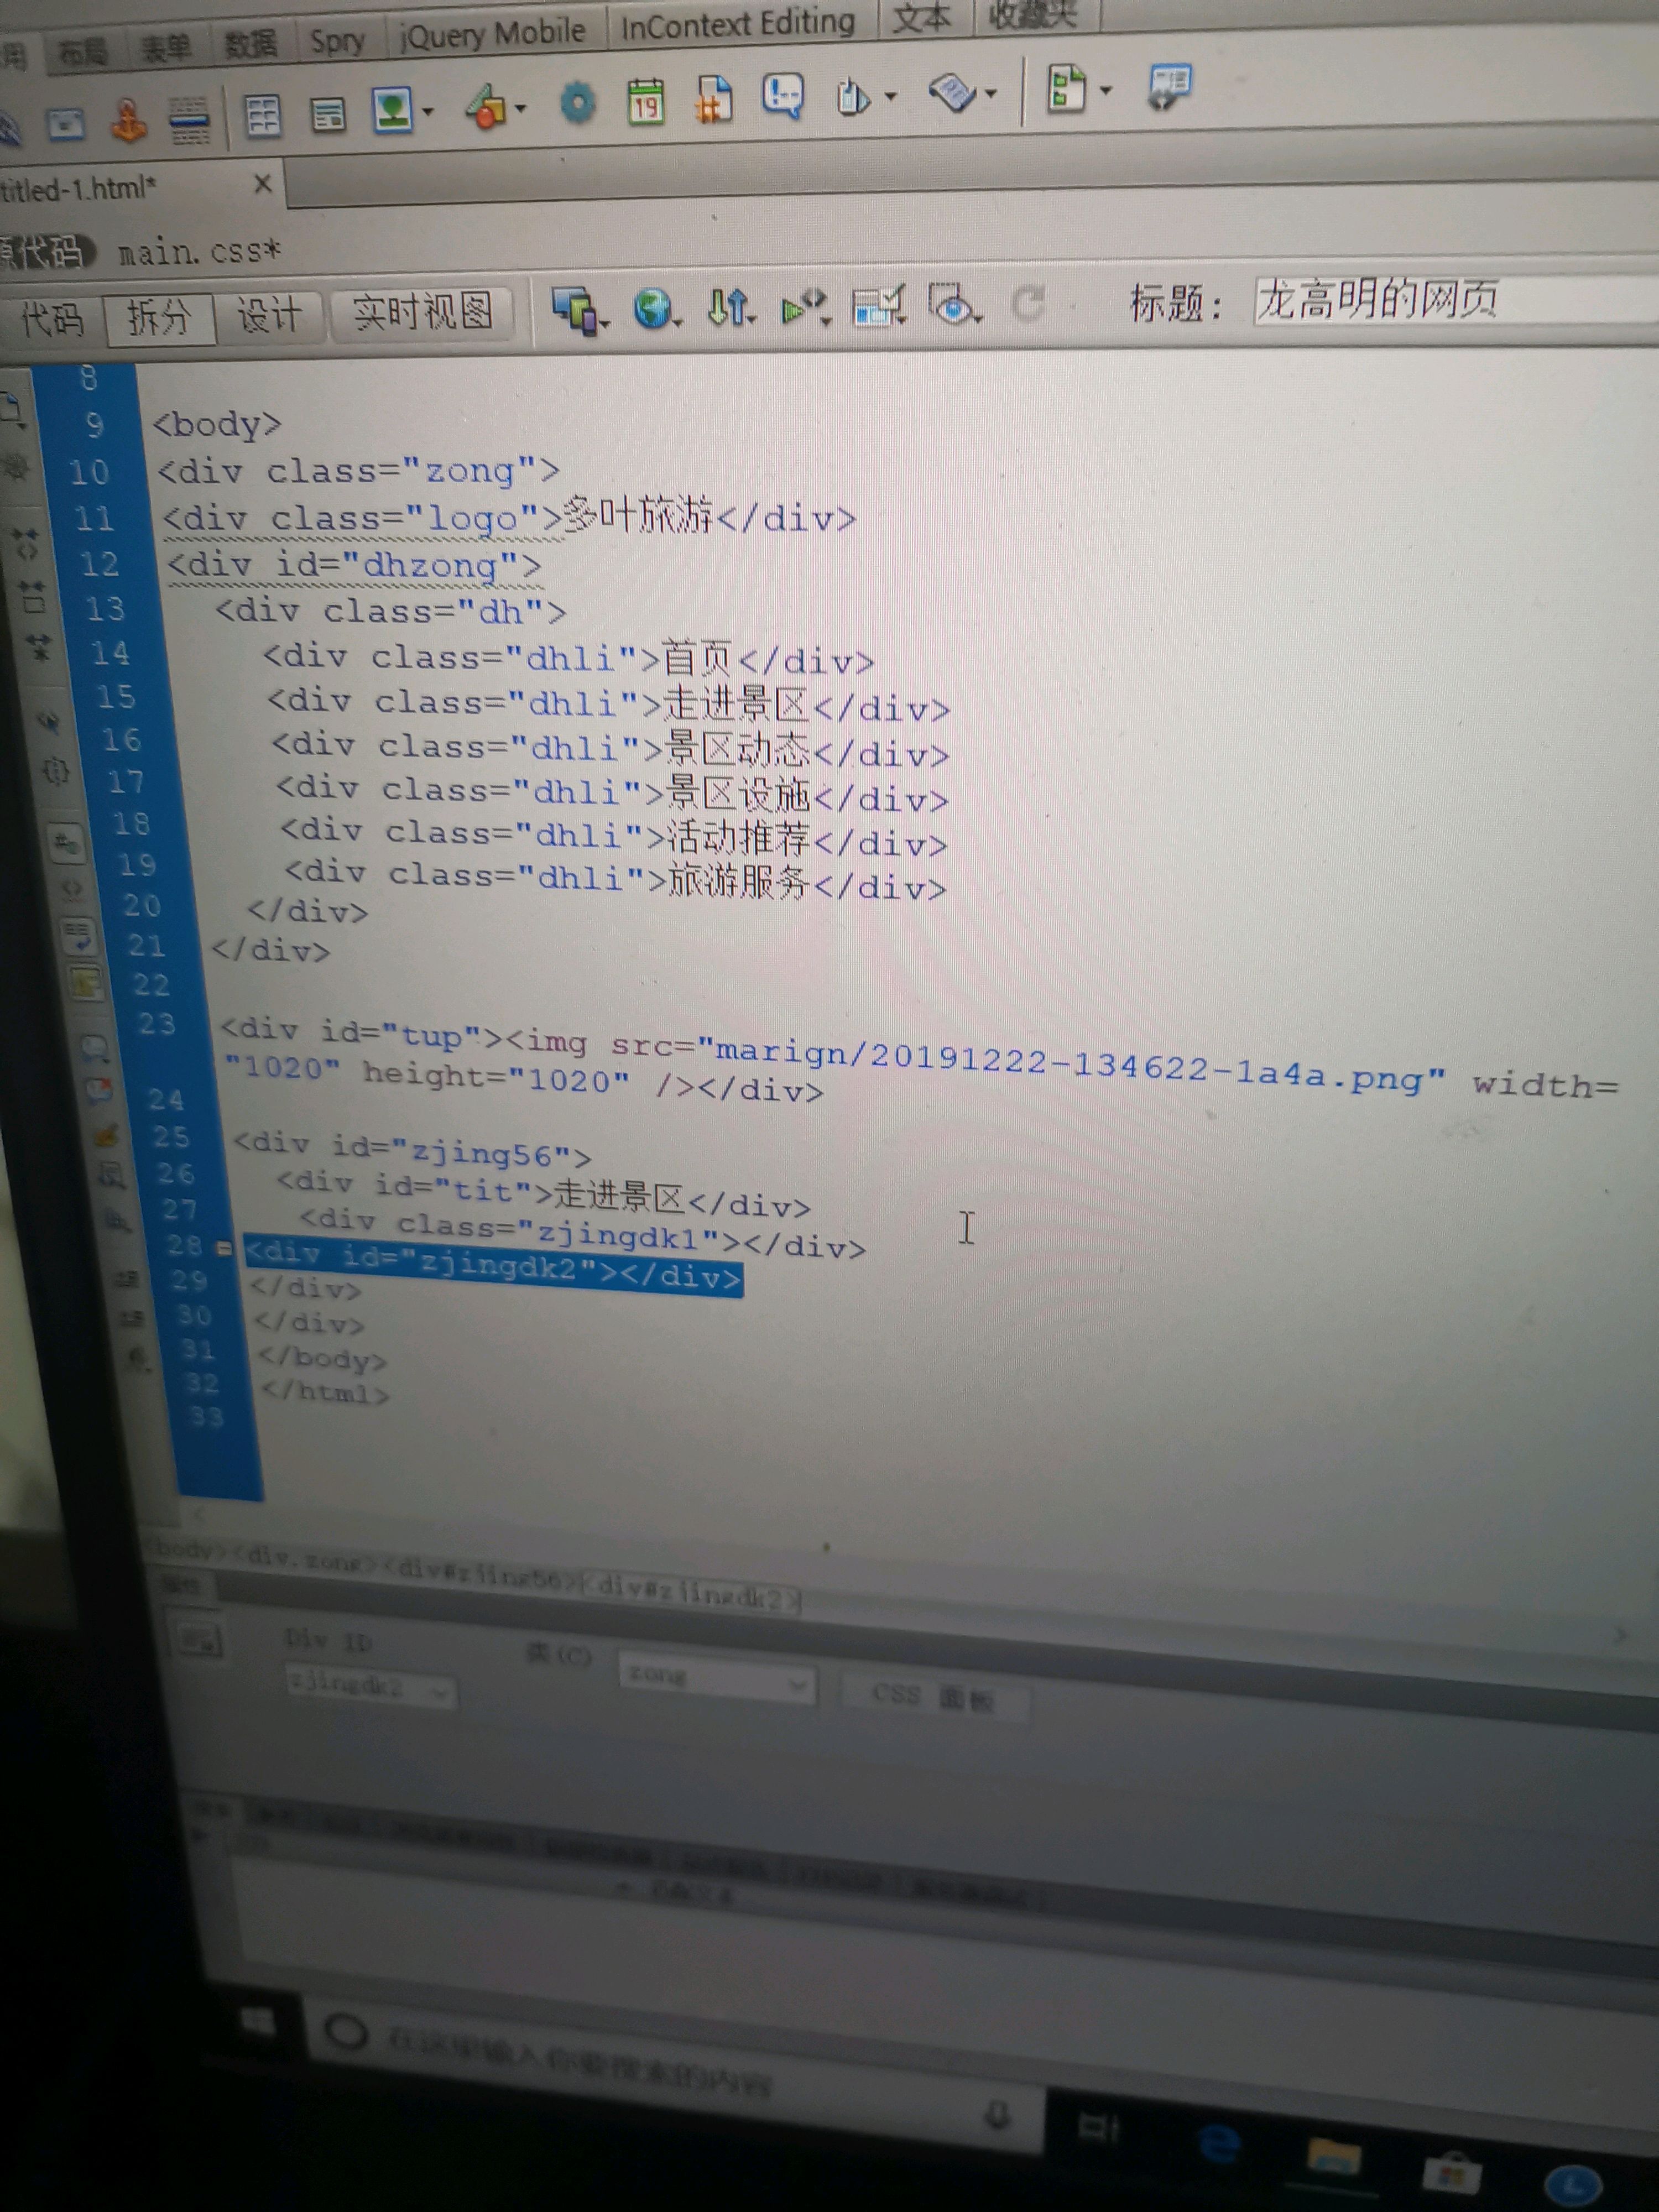Click the Head tag insert icon

[x=852, y=96]
